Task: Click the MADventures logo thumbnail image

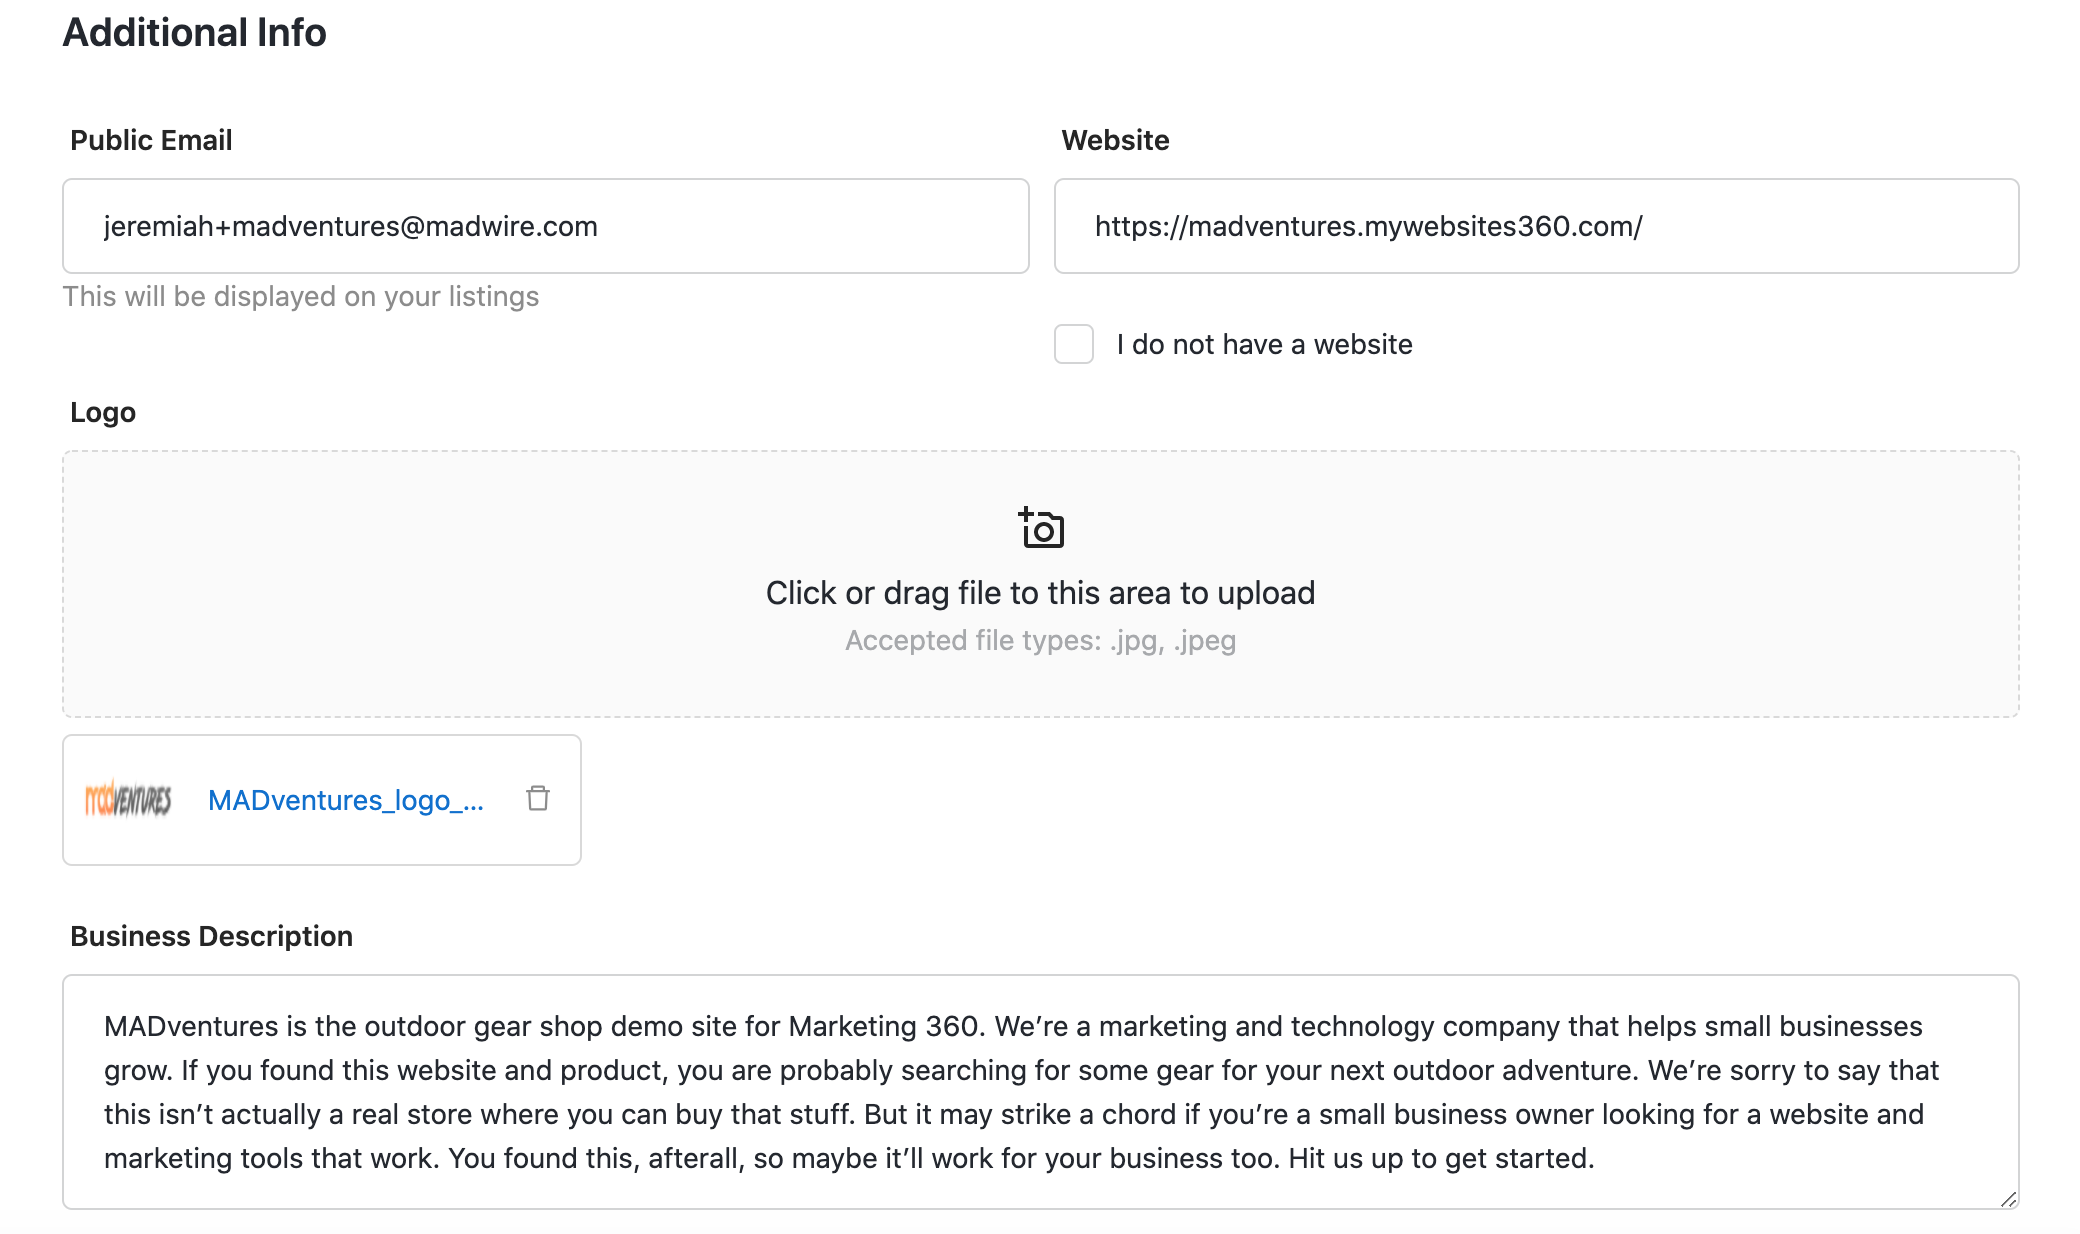Action: tap(128, 800)
